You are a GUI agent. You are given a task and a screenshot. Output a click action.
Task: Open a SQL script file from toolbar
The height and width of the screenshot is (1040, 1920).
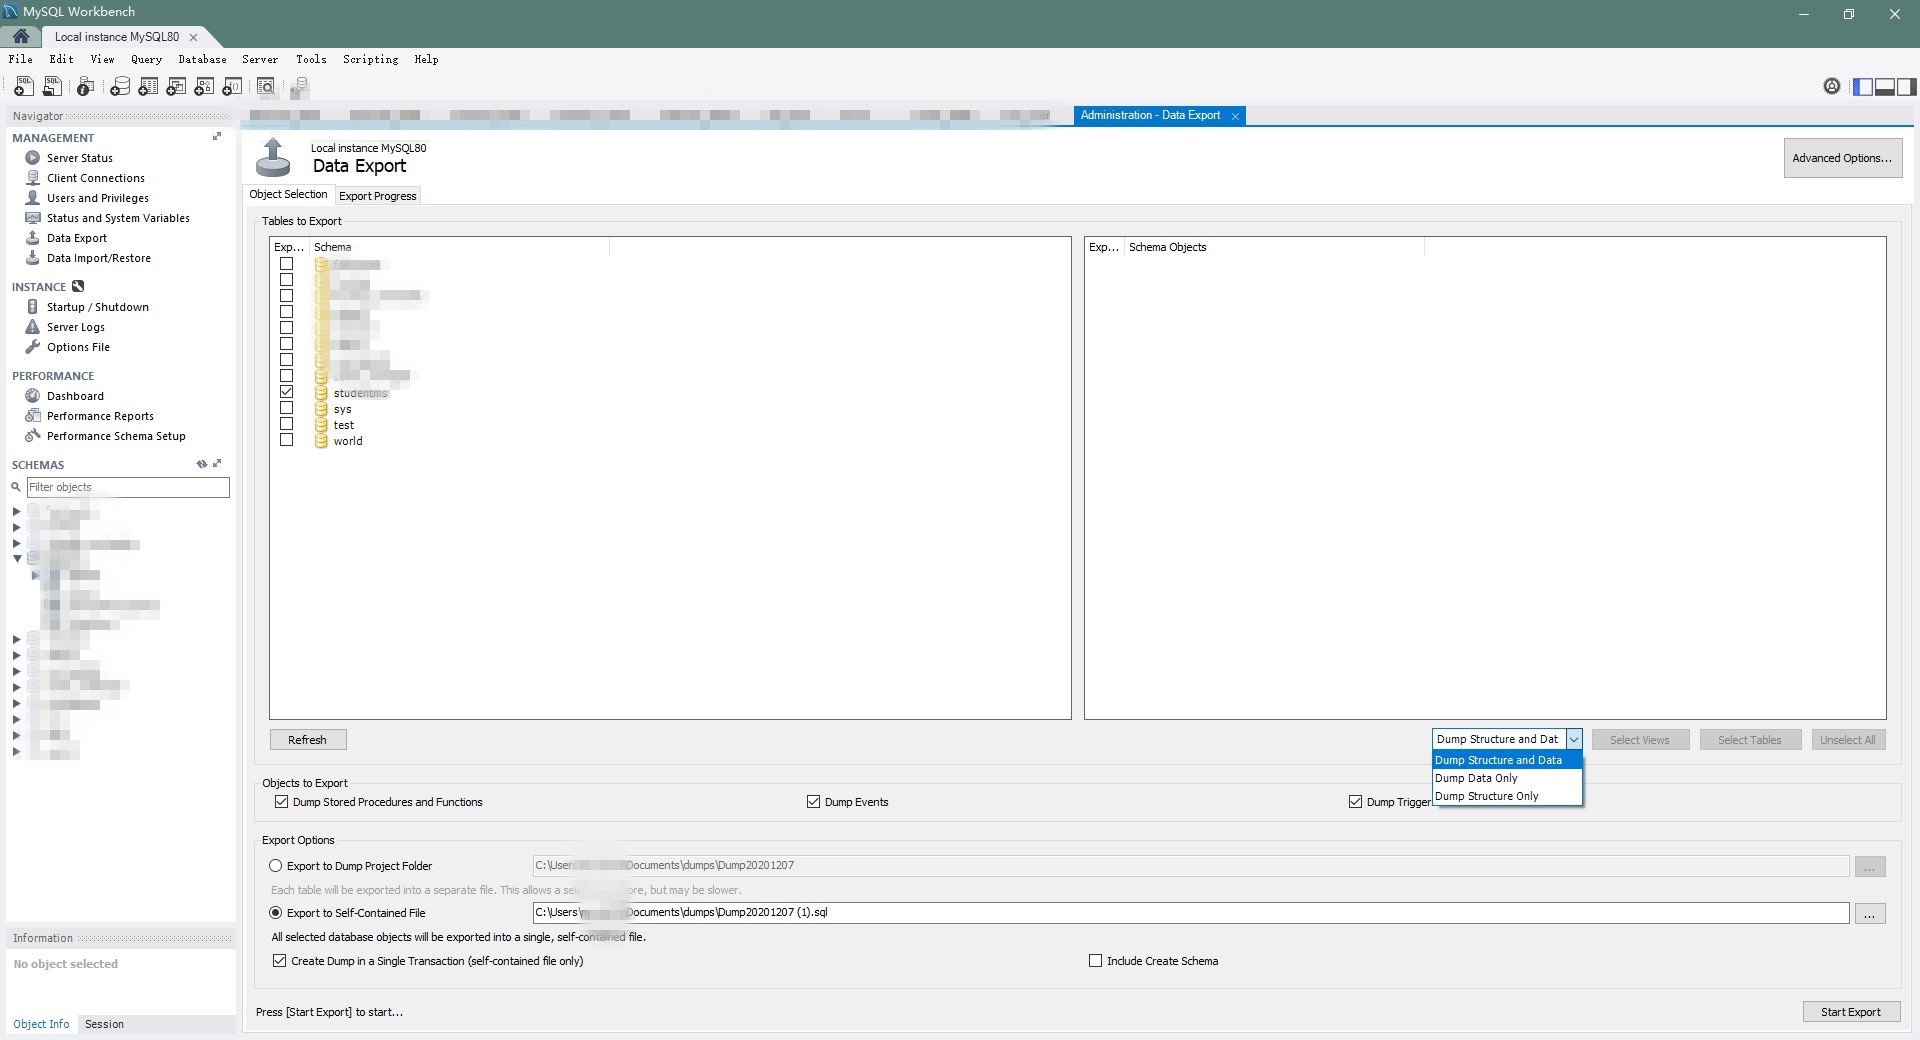52,87
